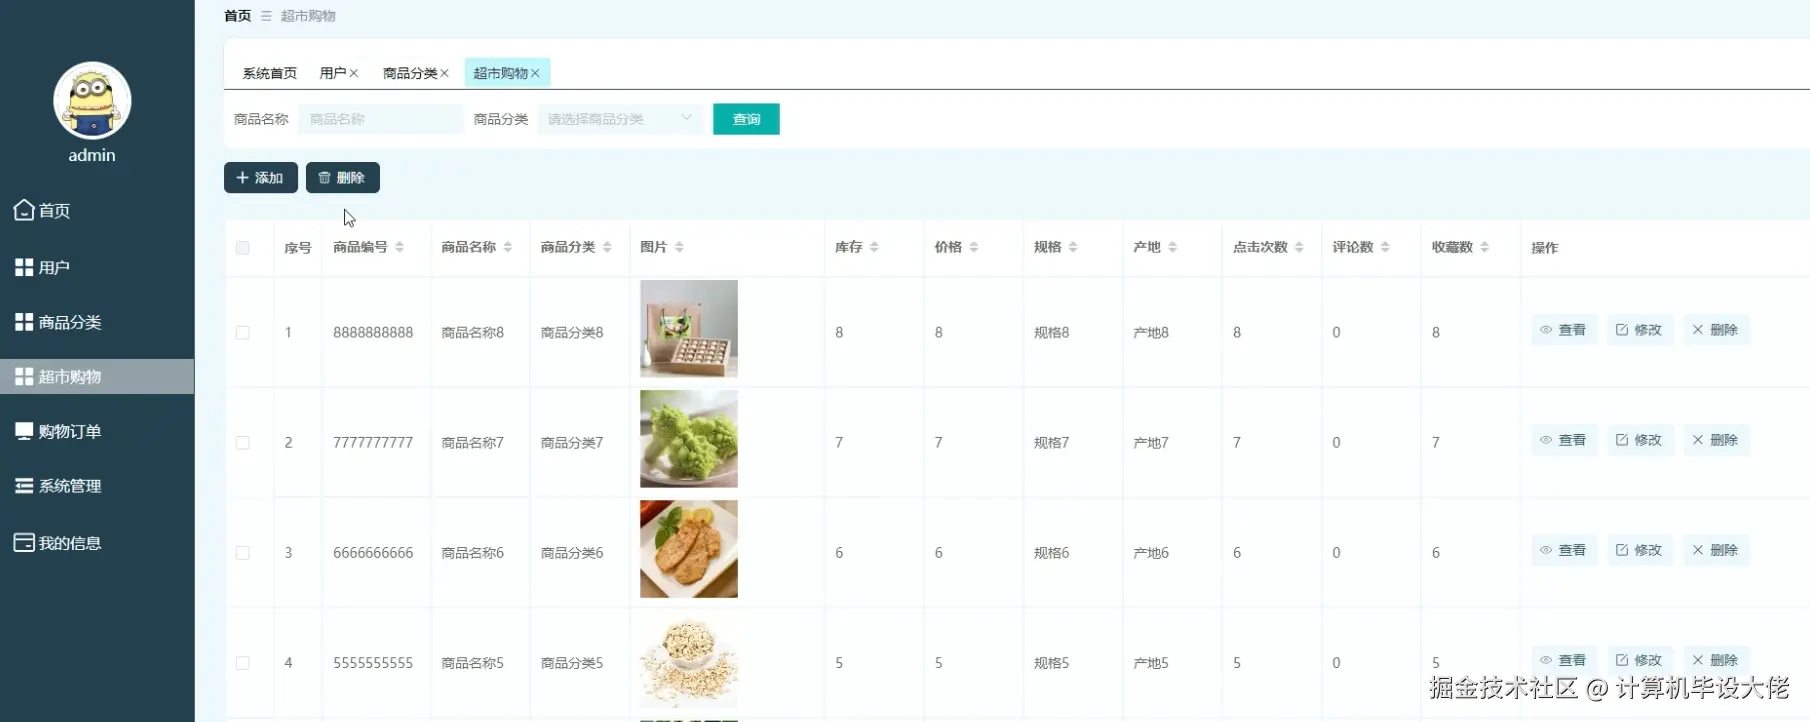Switch to the 系统首页 tab
This screenshot has width=1810, height=722.
(x=269, y=73)
